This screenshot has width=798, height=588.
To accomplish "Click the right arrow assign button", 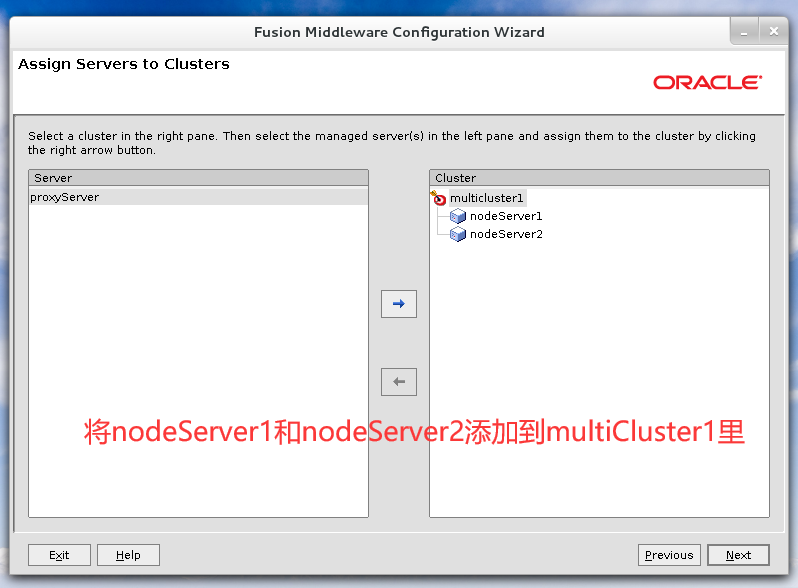I will [x=398, y=304].
